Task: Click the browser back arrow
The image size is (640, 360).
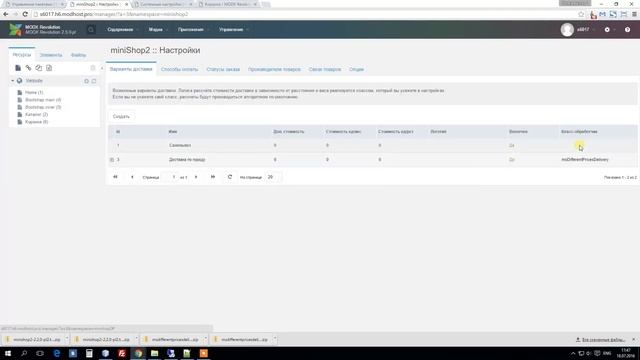Action: [x=6, y=14]
